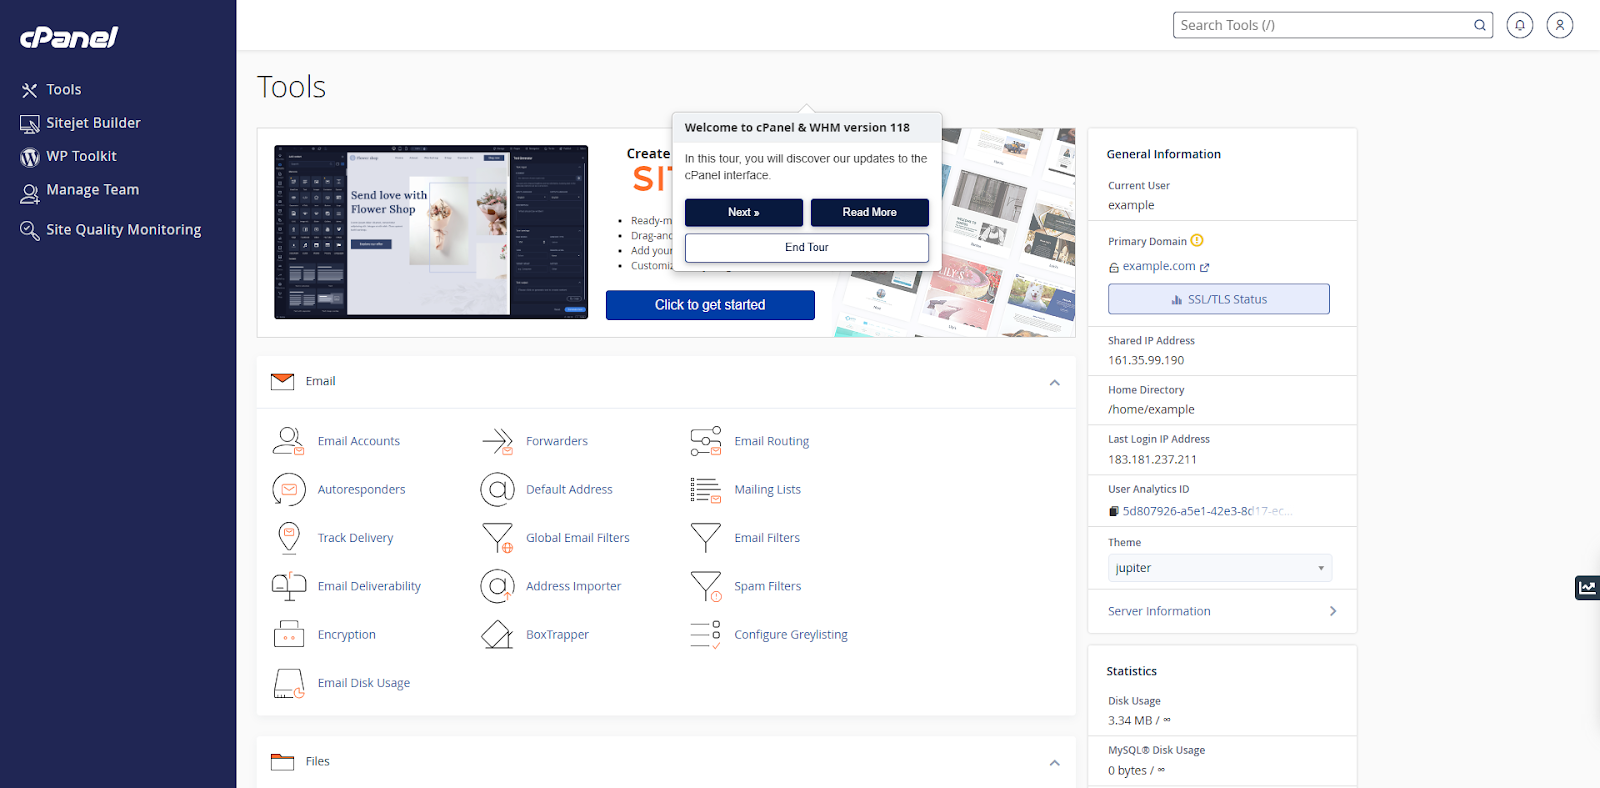Click the Track Delivery icon
The height and width of the screenshot is (788, 1600).
(x=289, y=538)
